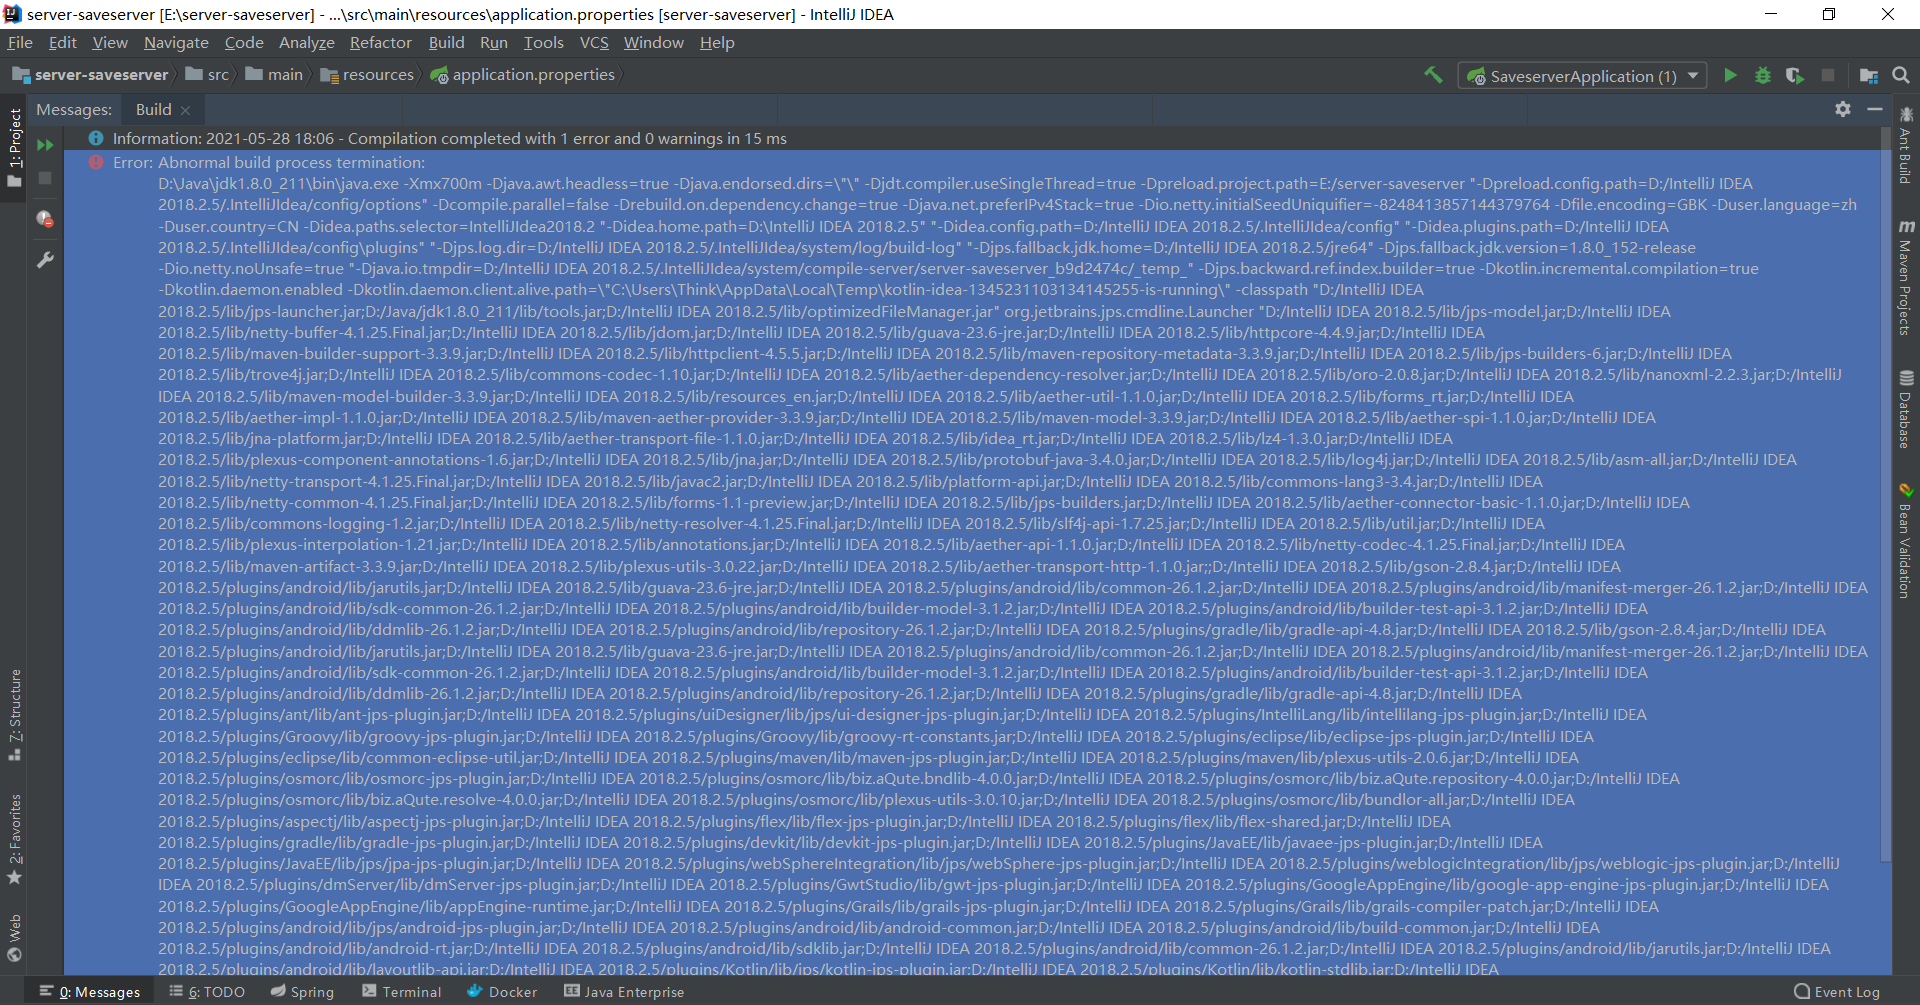The width and height of the screenshot is (1920, 1005).
Task: Click src breadcrumb folder
Action: (x=208, y=75)
